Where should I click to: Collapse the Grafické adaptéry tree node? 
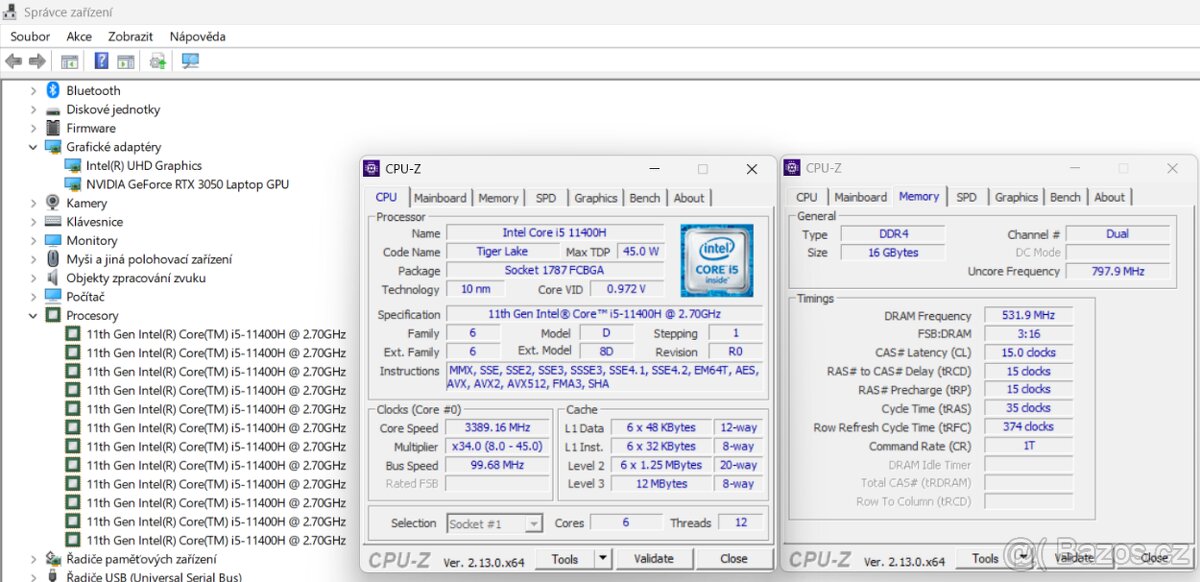(x=33, y=146)
